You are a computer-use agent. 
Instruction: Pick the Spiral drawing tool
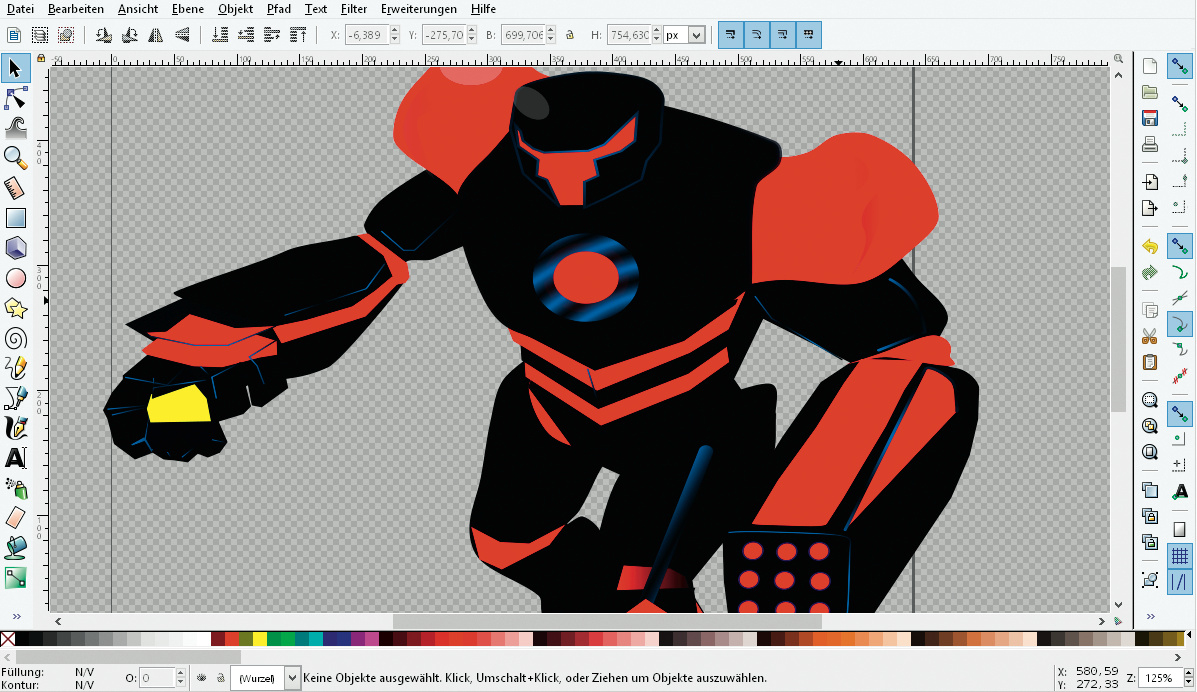[x=15, y=338]
